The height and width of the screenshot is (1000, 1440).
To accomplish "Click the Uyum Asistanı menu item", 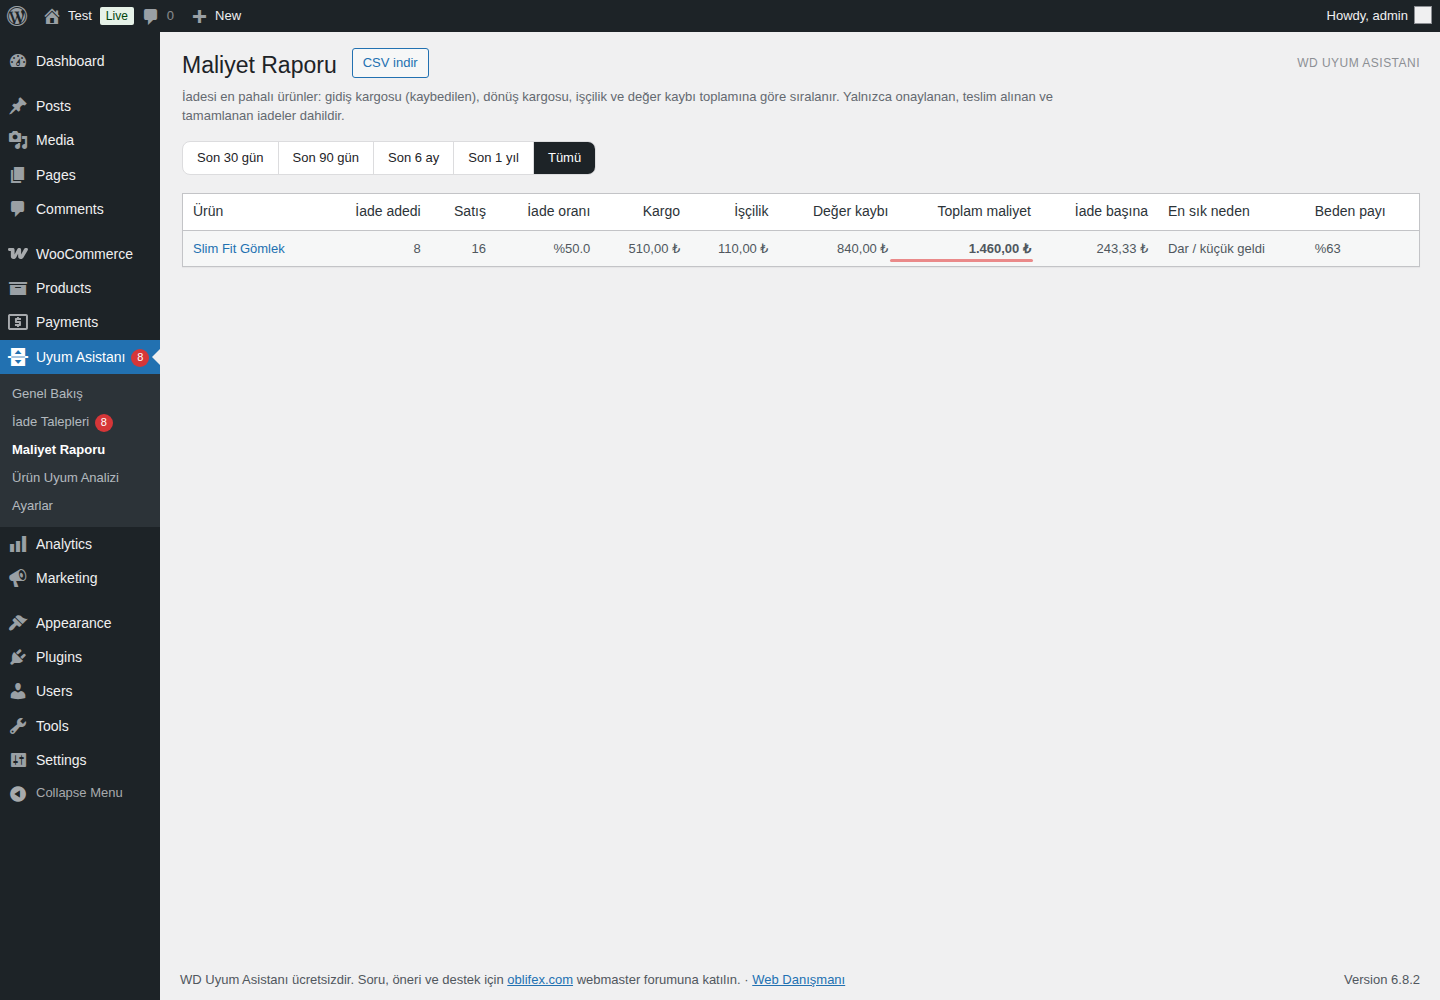I will pos(80,357).
